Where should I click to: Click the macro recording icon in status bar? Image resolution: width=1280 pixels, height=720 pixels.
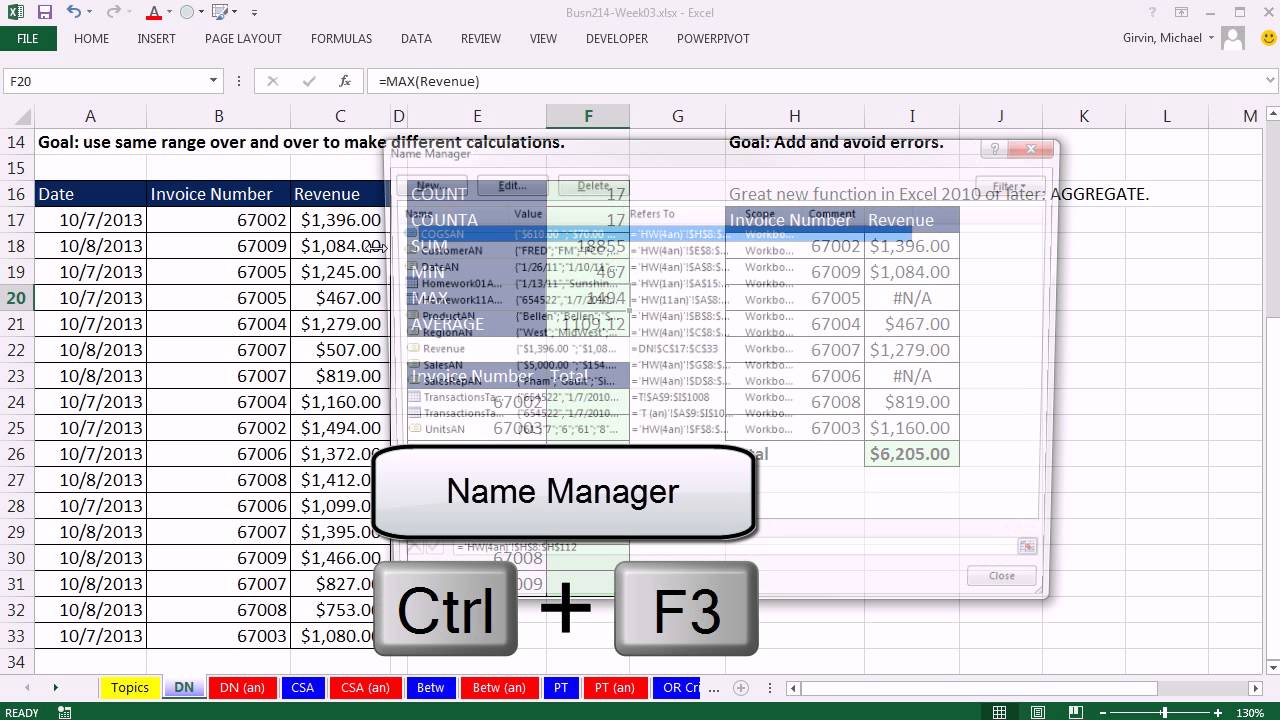64,713
